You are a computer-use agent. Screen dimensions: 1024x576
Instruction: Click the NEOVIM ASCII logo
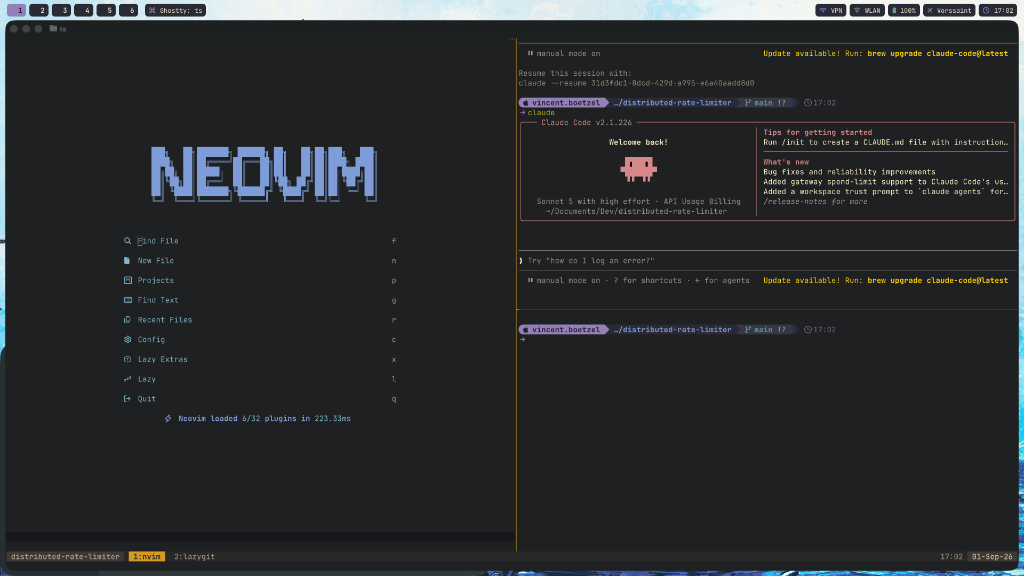point(264,174)
